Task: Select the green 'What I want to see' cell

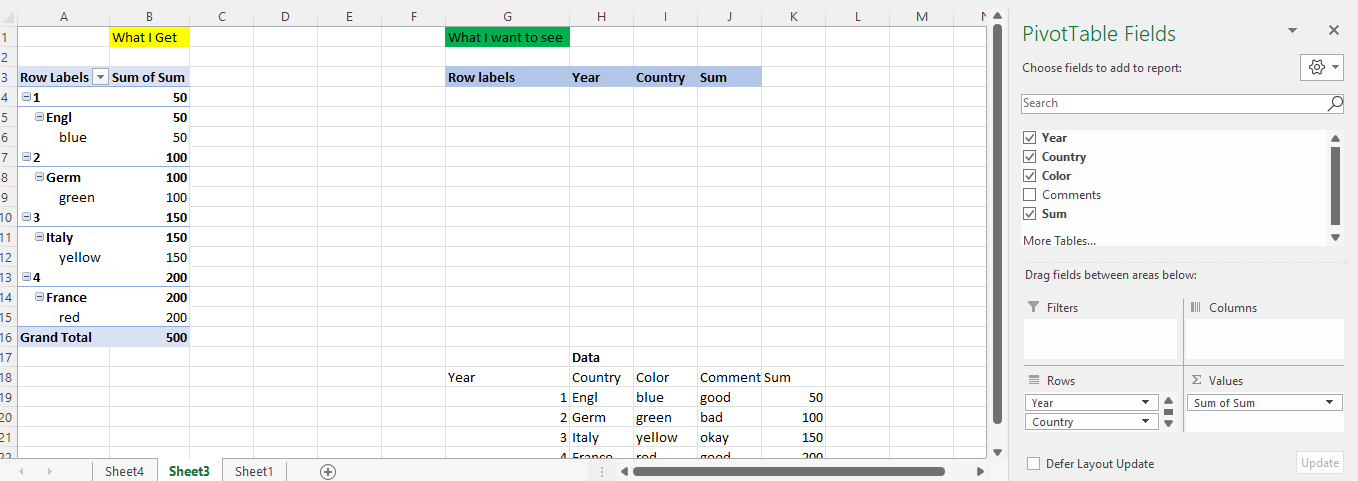Action: tap(507, 37)
